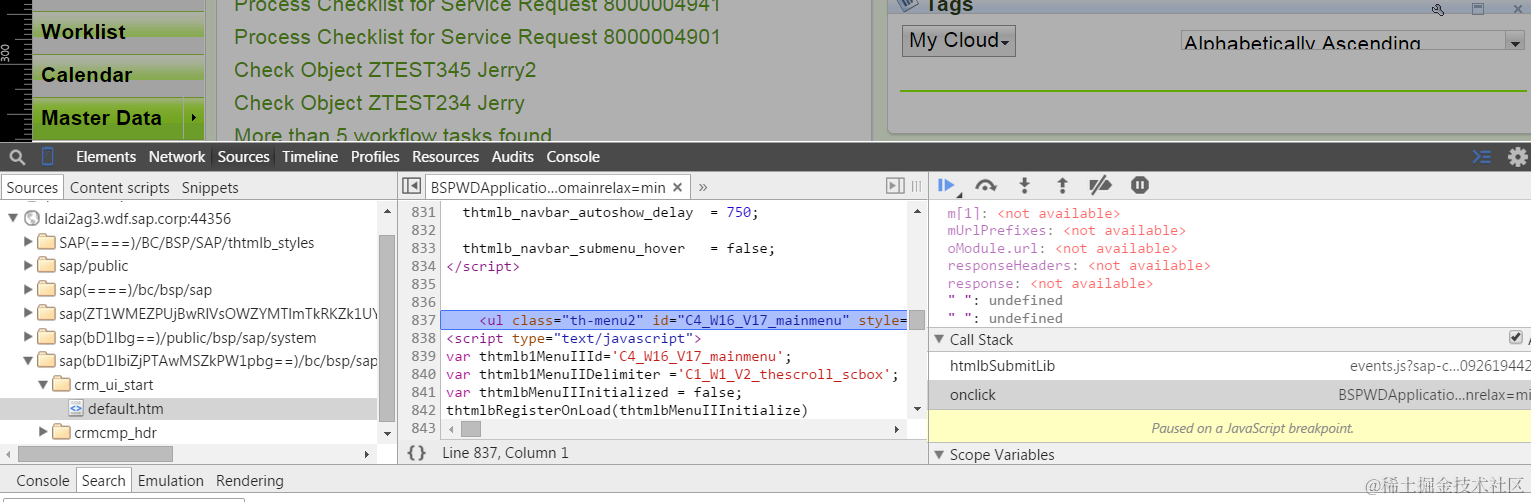Image resolution: width=1531 pixels, height=502 pixels.
Task: Click the DevTools search magnifier icon
Action: pyautogui.click(x=17, y=157)
